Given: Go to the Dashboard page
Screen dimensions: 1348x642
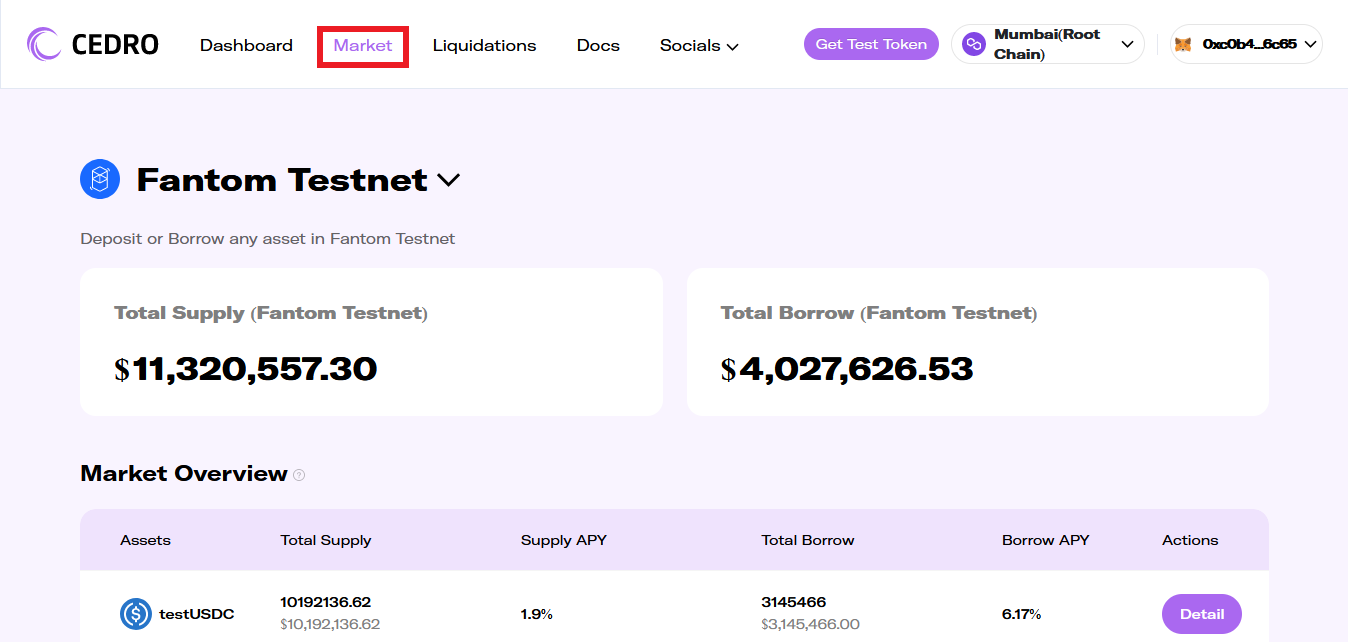Looking at the screenshot, I should [246, 46].
